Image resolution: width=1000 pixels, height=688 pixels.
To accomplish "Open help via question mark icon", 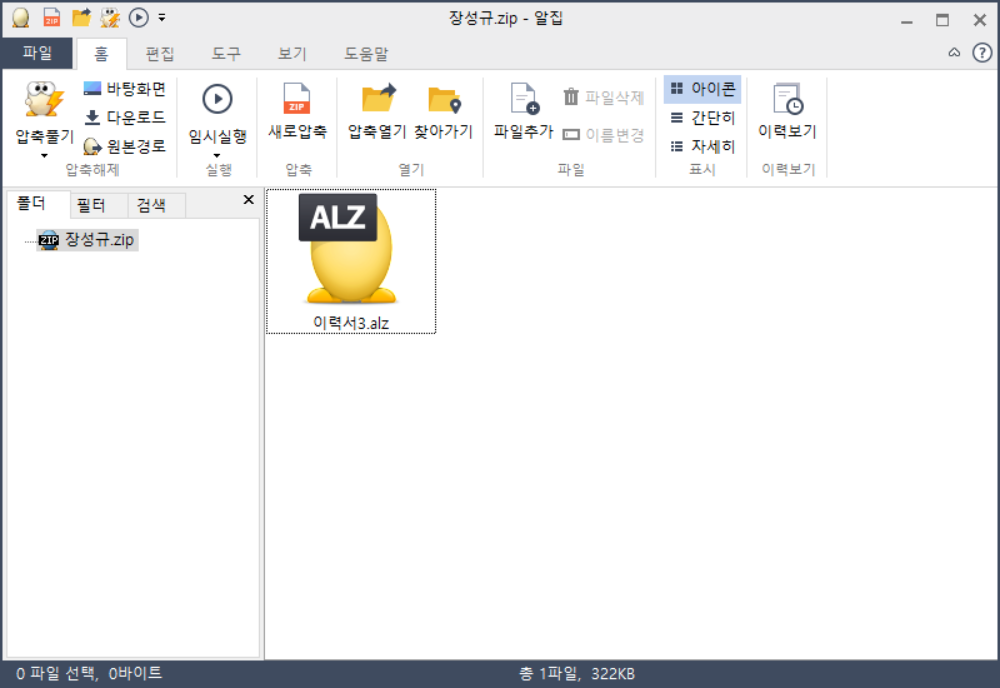I will point(982,53).
